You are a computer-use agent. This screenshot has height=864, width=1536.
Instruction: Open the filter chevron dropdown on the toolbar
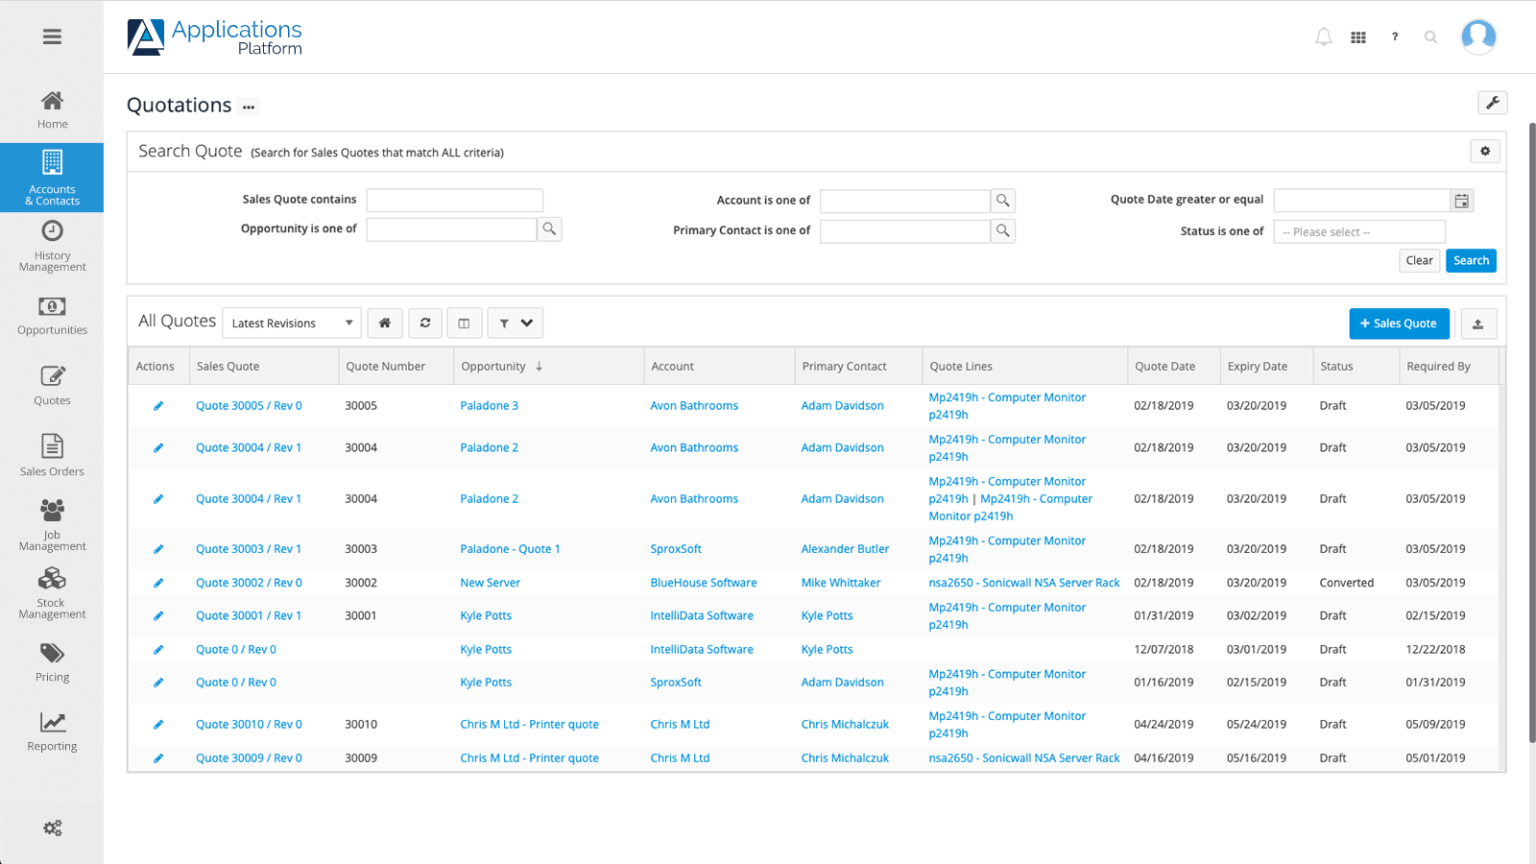tap(527, 323)
